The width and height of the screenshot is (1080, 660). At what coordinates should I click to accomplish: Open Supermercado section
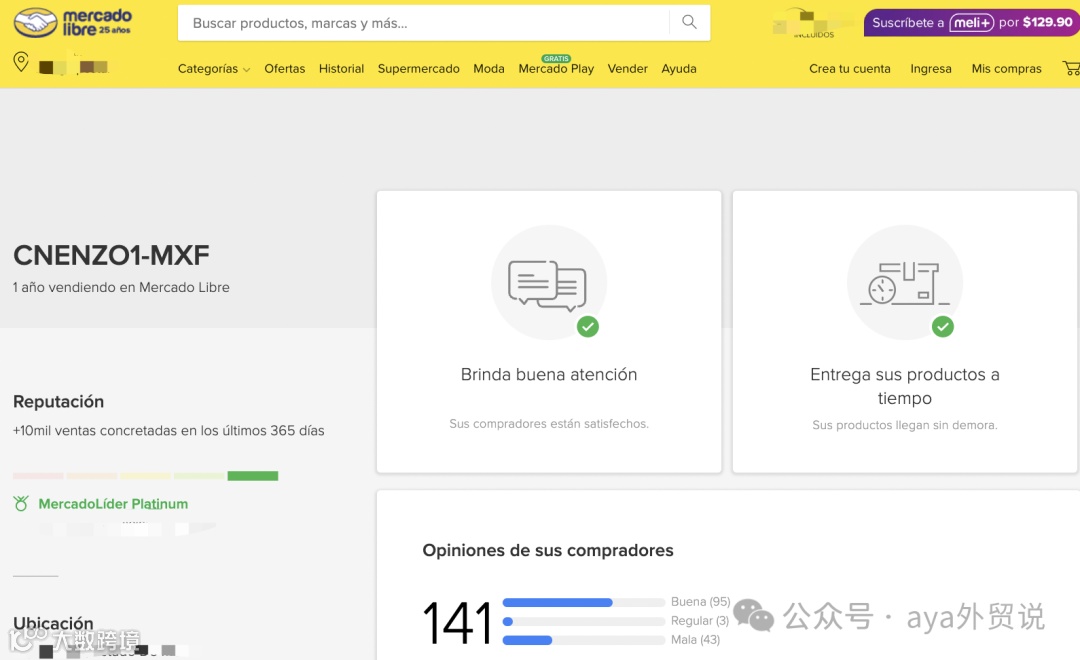[x=418, y=69]
